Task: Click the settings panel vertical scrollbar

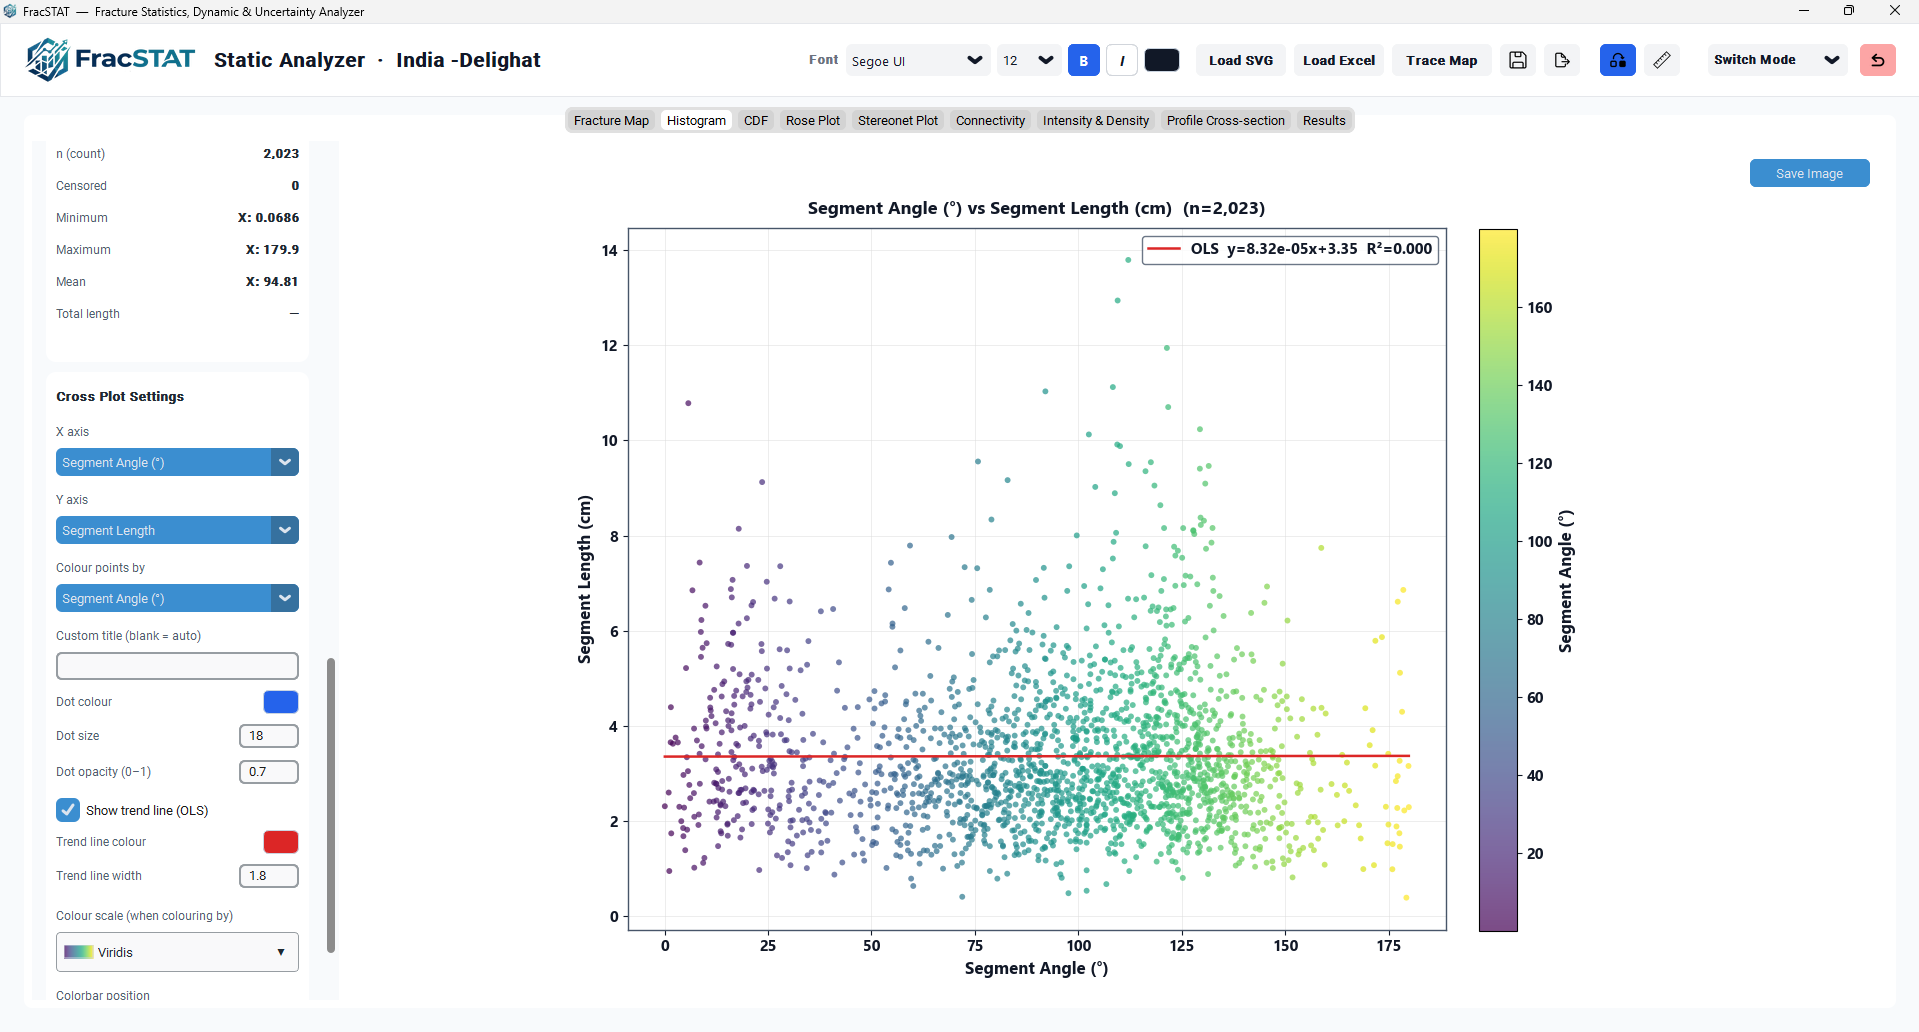Action: [x=331, y=805]
